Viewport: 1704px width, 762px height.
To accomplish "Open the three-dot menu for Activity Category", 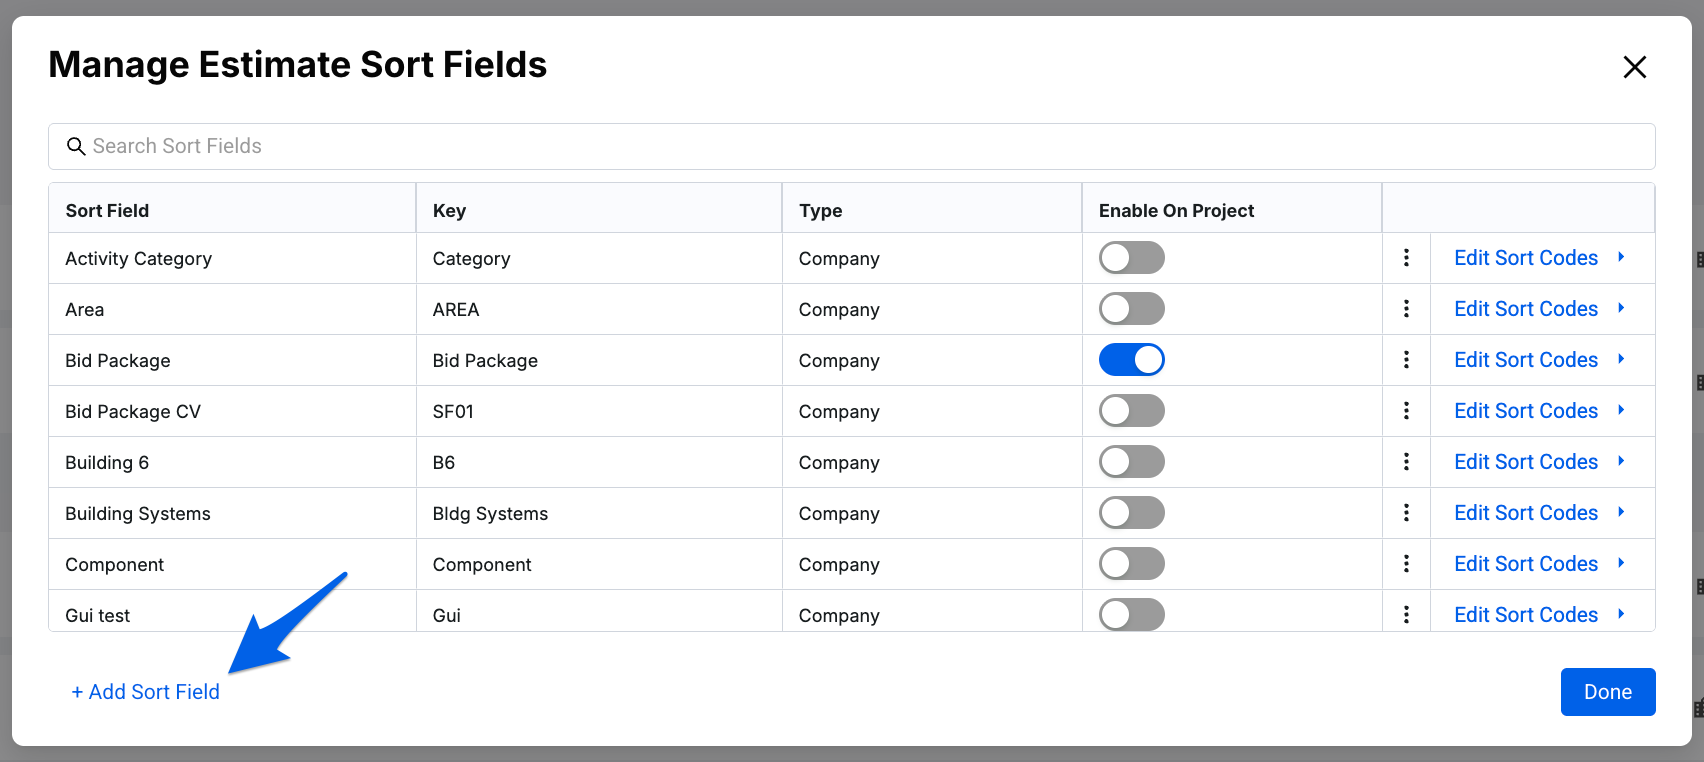I will pyautogui.click(x=1406, y=258).
